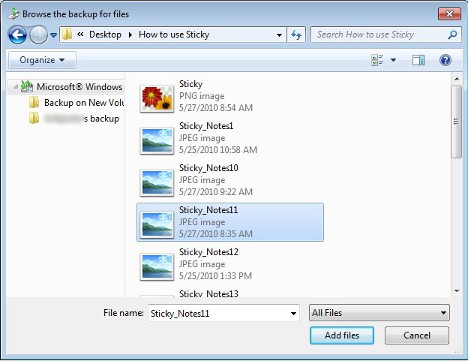Screen dimensions: 468x361
Task: Select the file name Sticky
Action: [x=191, y=84]
